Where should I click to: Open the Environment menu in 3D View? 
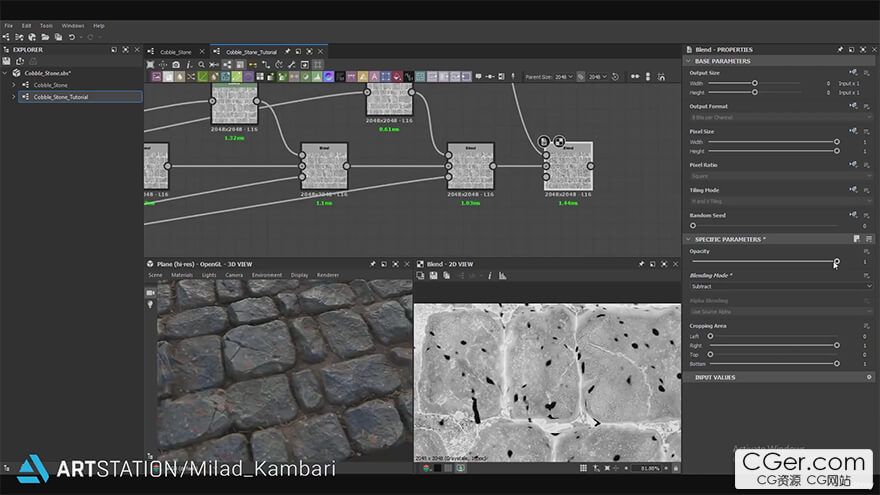[x=267, y=275]
